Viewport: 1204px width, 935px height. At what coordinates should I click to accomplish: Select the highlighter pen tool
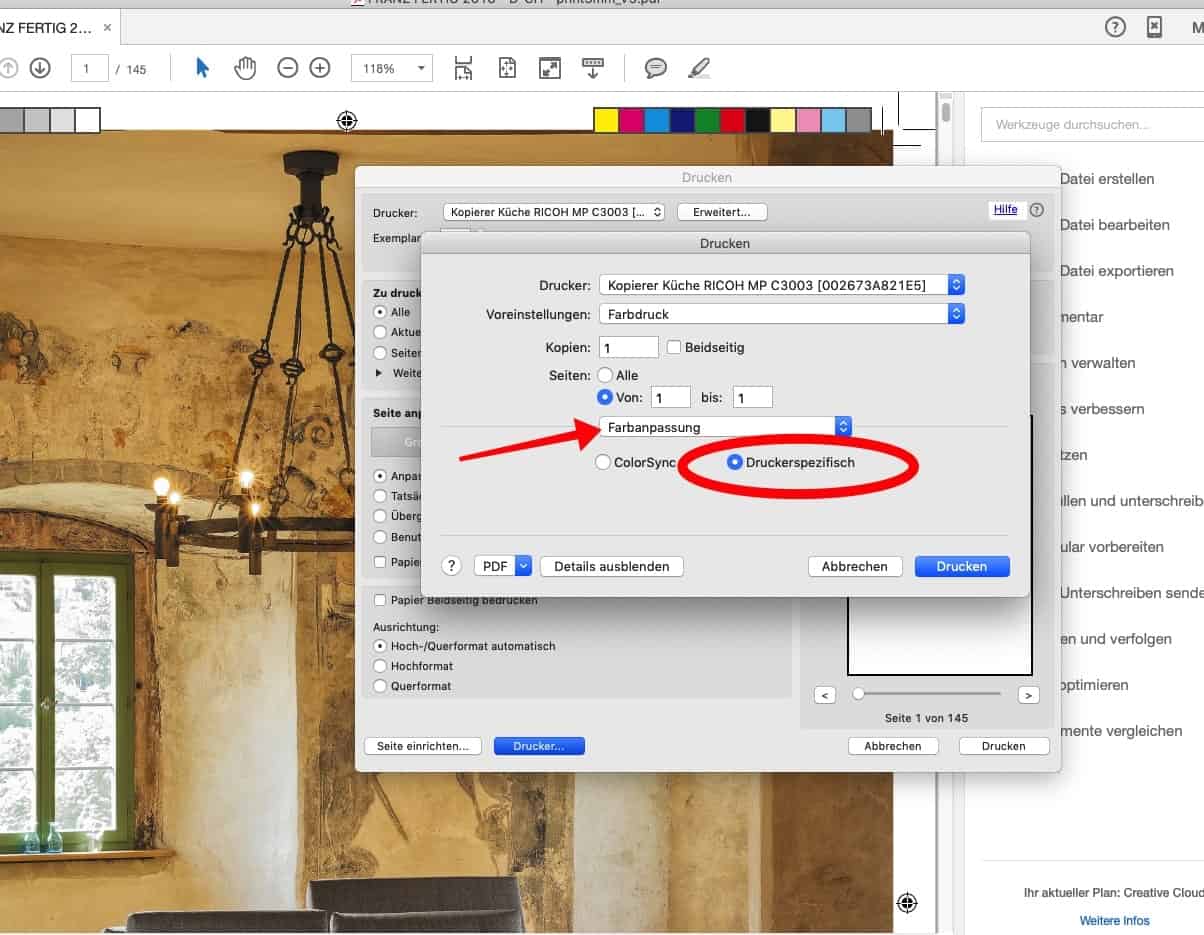(x=699, y=68)
